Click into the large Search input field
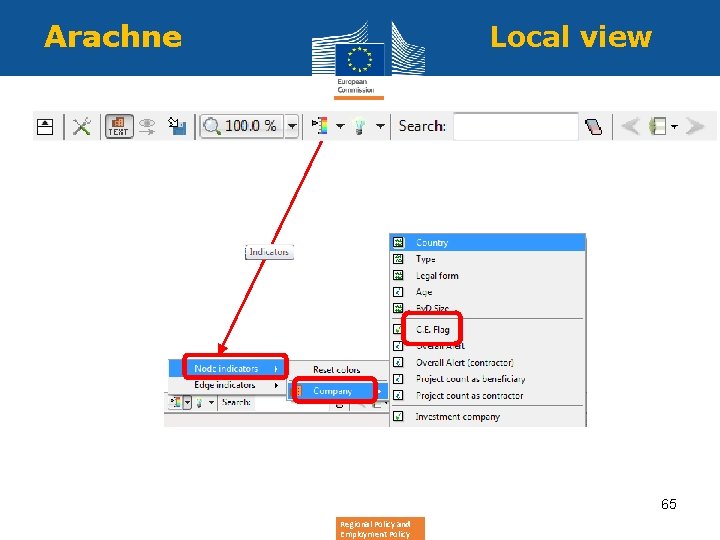 (516, 126)
